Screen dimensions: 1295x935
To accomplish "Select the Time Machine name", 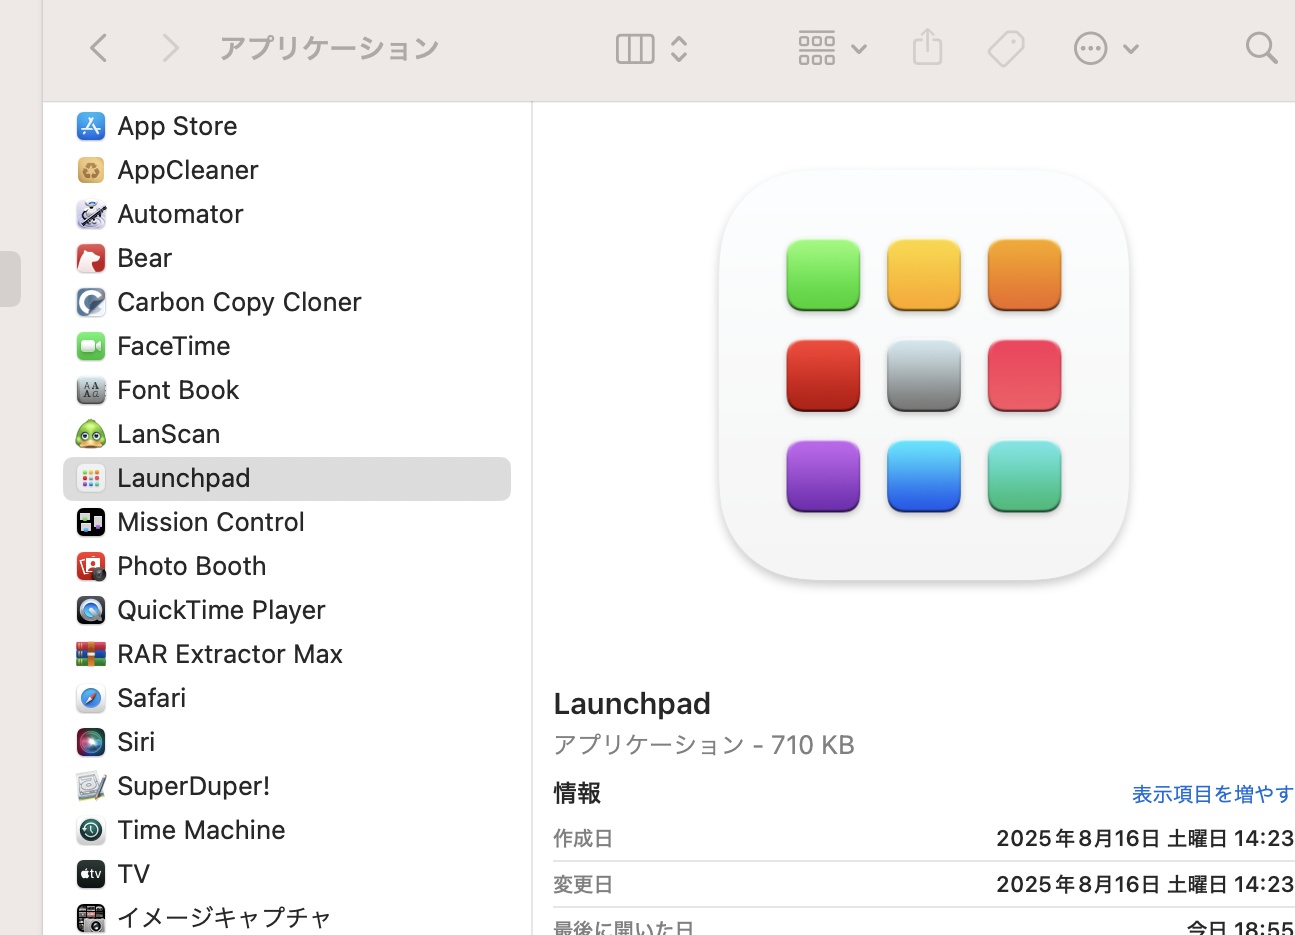I will pyautogui.click(x=201, y=830).
